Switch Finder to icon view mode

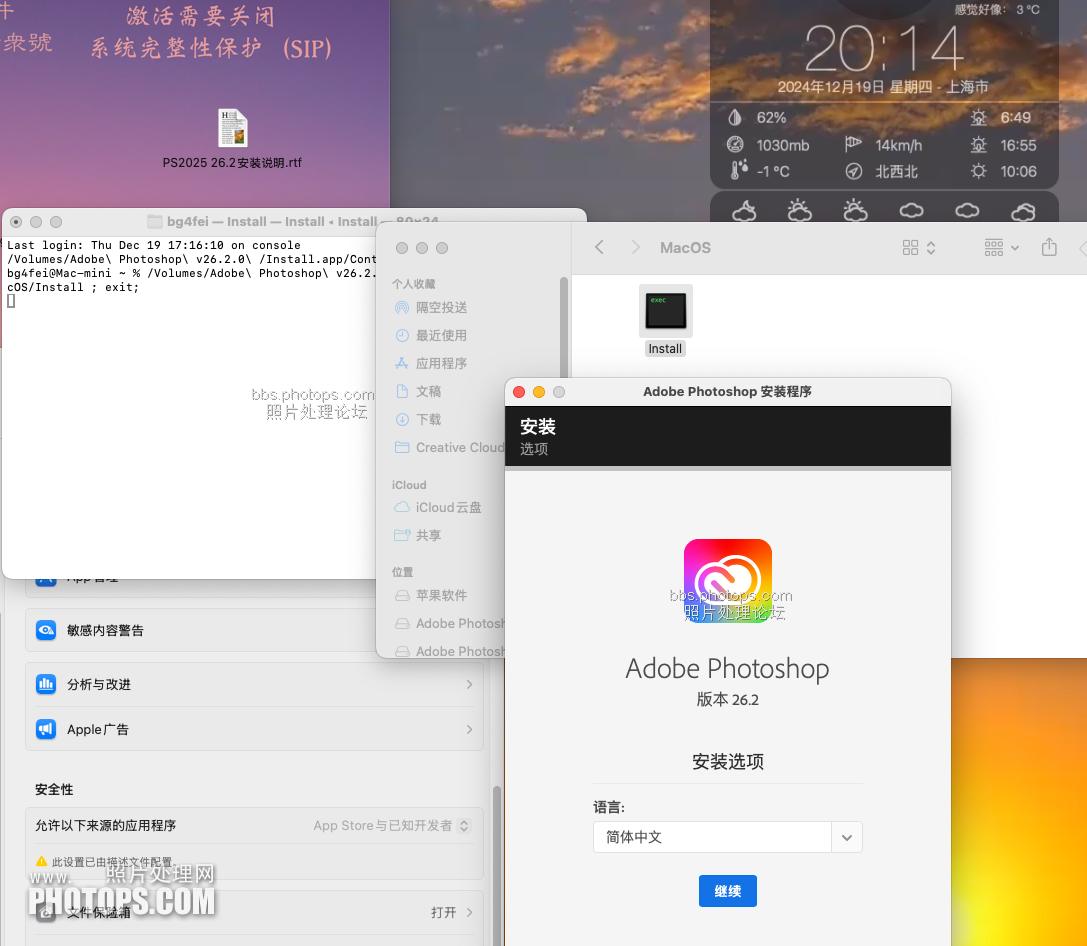click(x=919, y=247)
